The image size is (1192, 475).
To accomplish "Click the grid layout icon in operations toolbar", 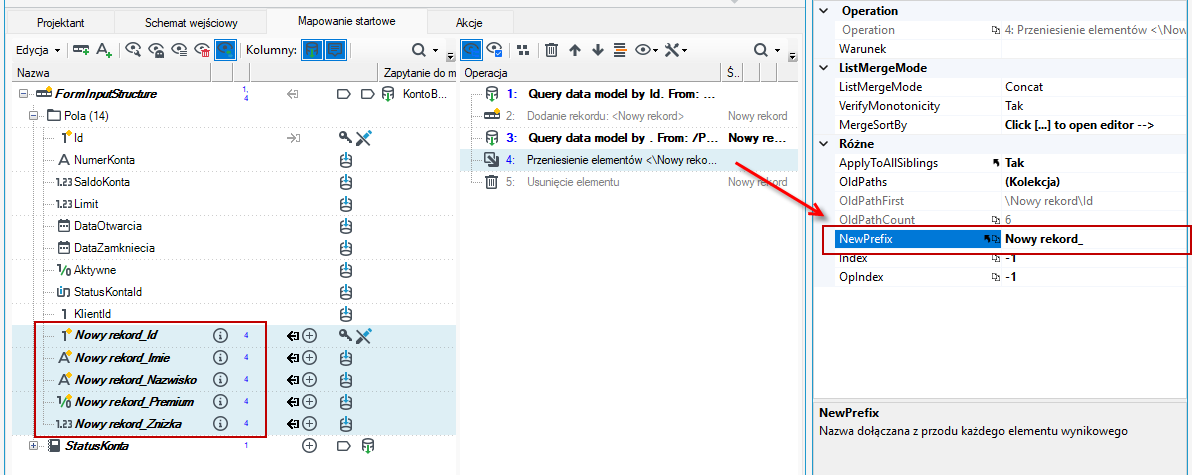I will click(523, 50).
